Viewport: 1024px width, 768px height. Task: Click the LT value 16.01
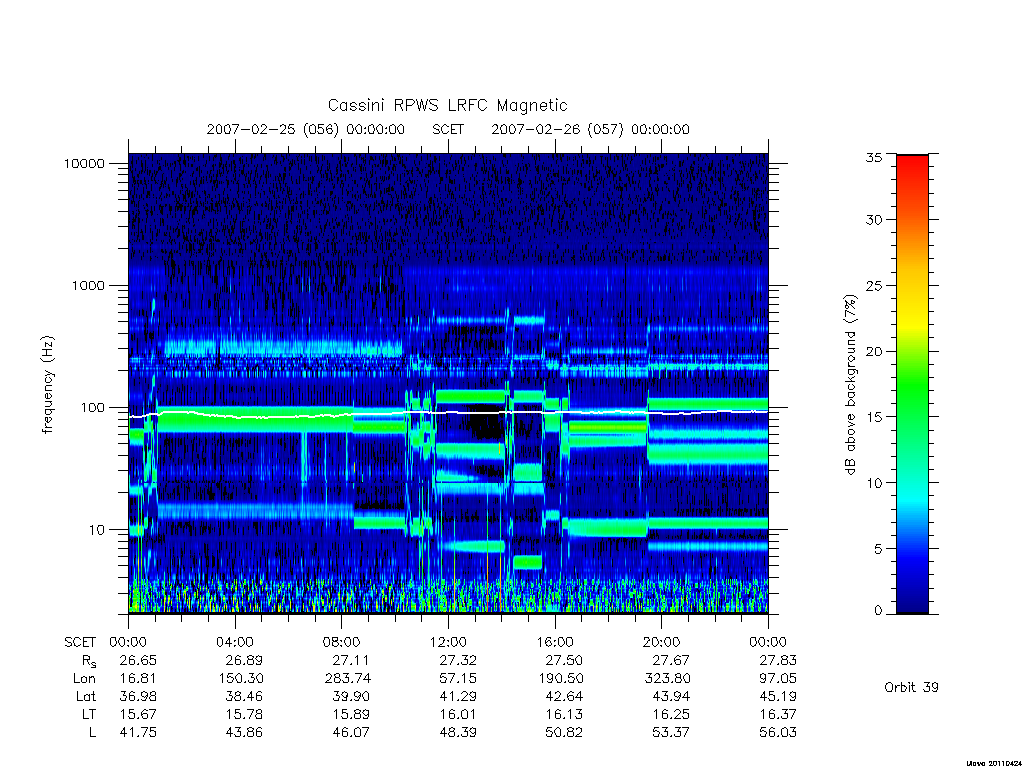click(458, 714)
